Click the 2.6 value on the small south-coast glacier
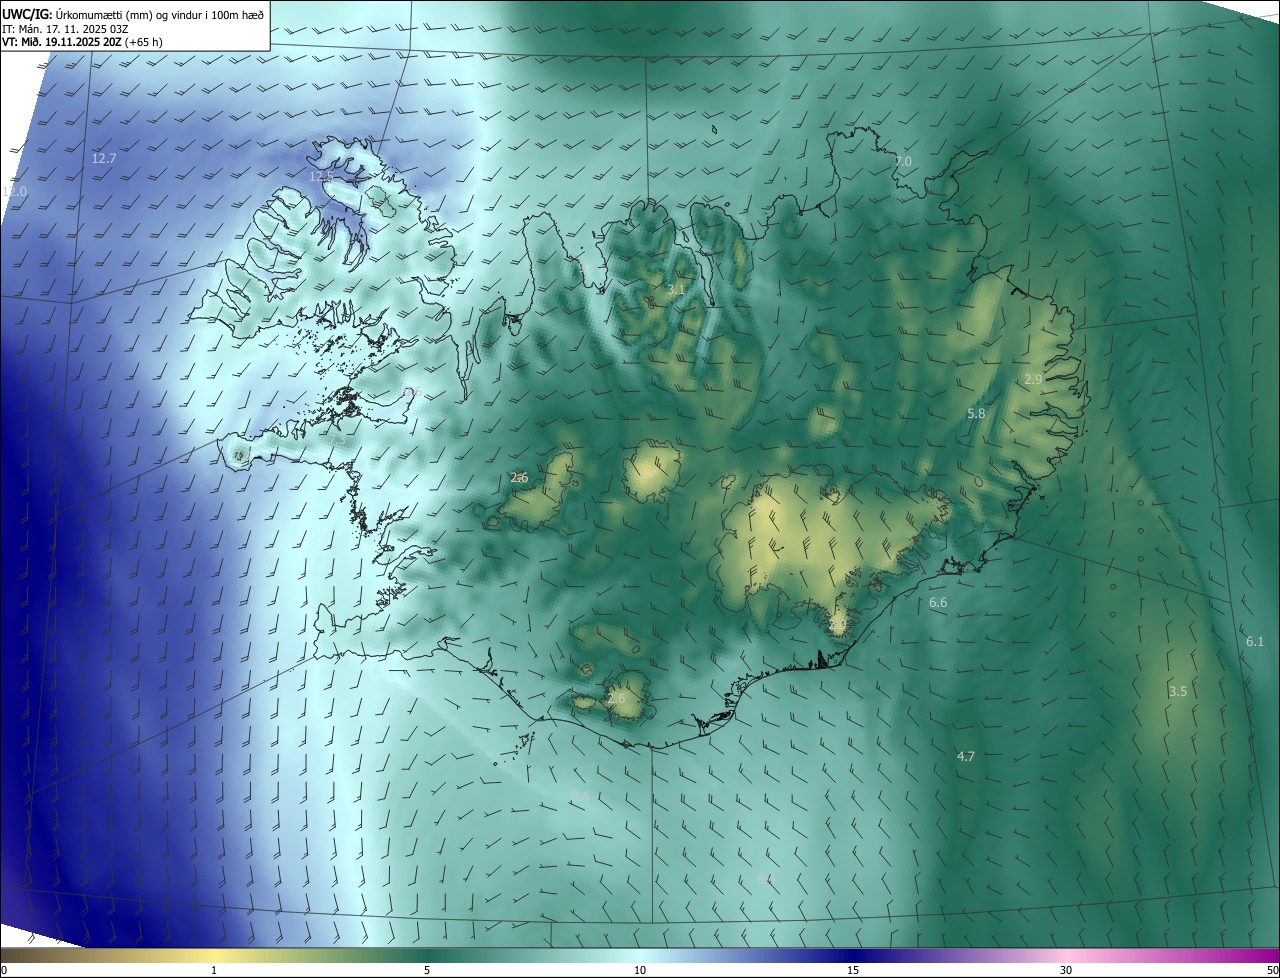The image size is (1280, 978). click(616, 698)
